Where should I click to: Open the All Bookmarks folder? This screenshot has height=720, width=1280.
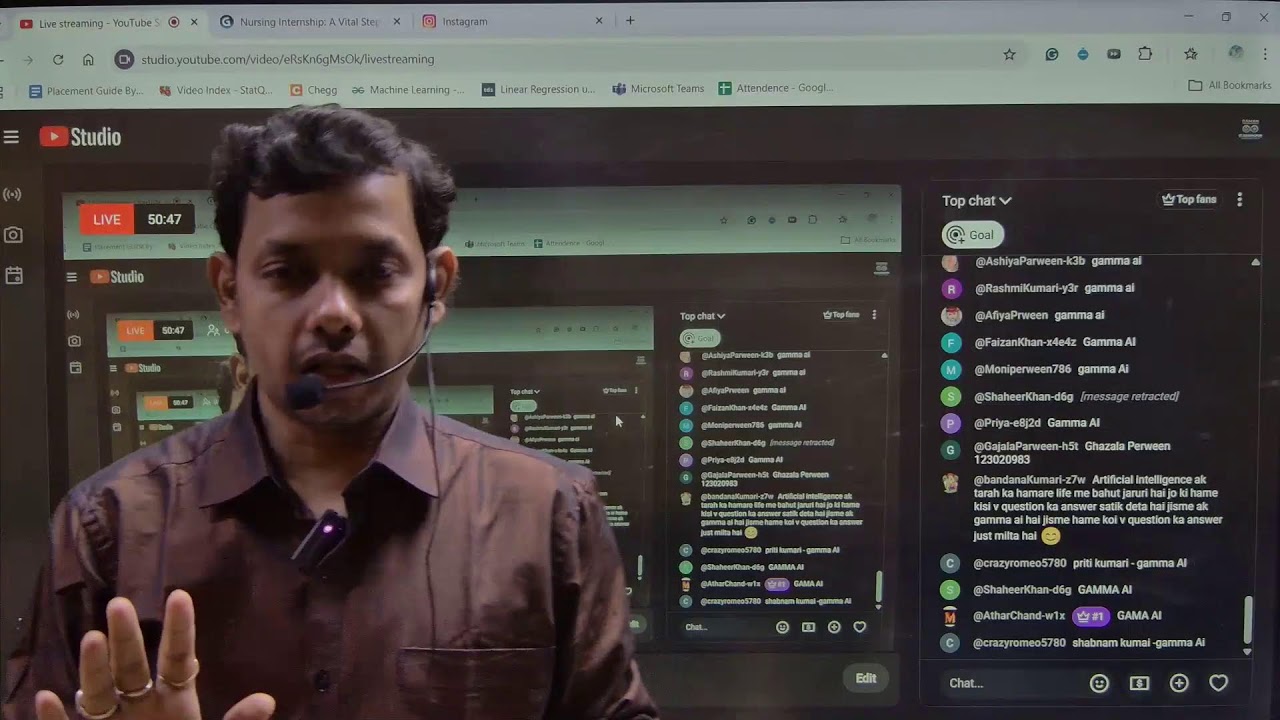(x=1230, y=86)
